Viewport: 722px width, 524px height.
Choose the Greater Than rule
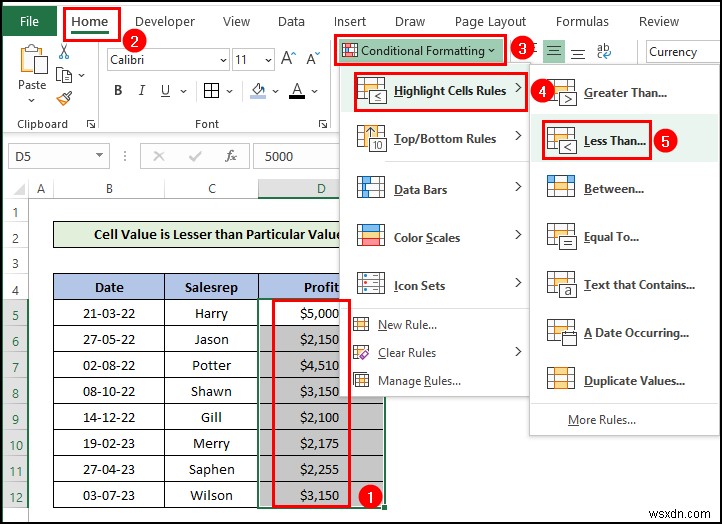[x=623, y=93]
